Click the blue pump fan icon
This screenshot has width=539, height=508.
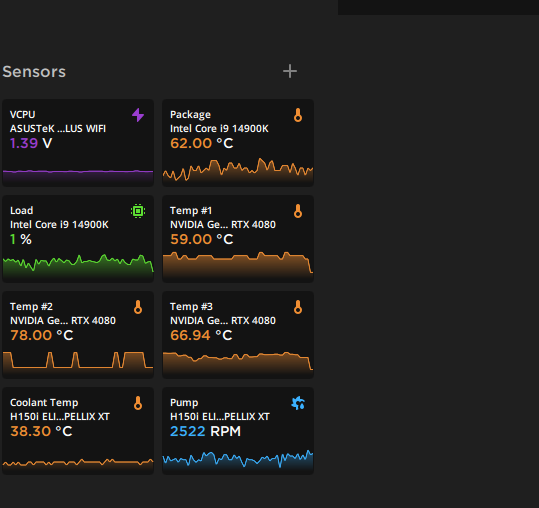click(298, 403)
